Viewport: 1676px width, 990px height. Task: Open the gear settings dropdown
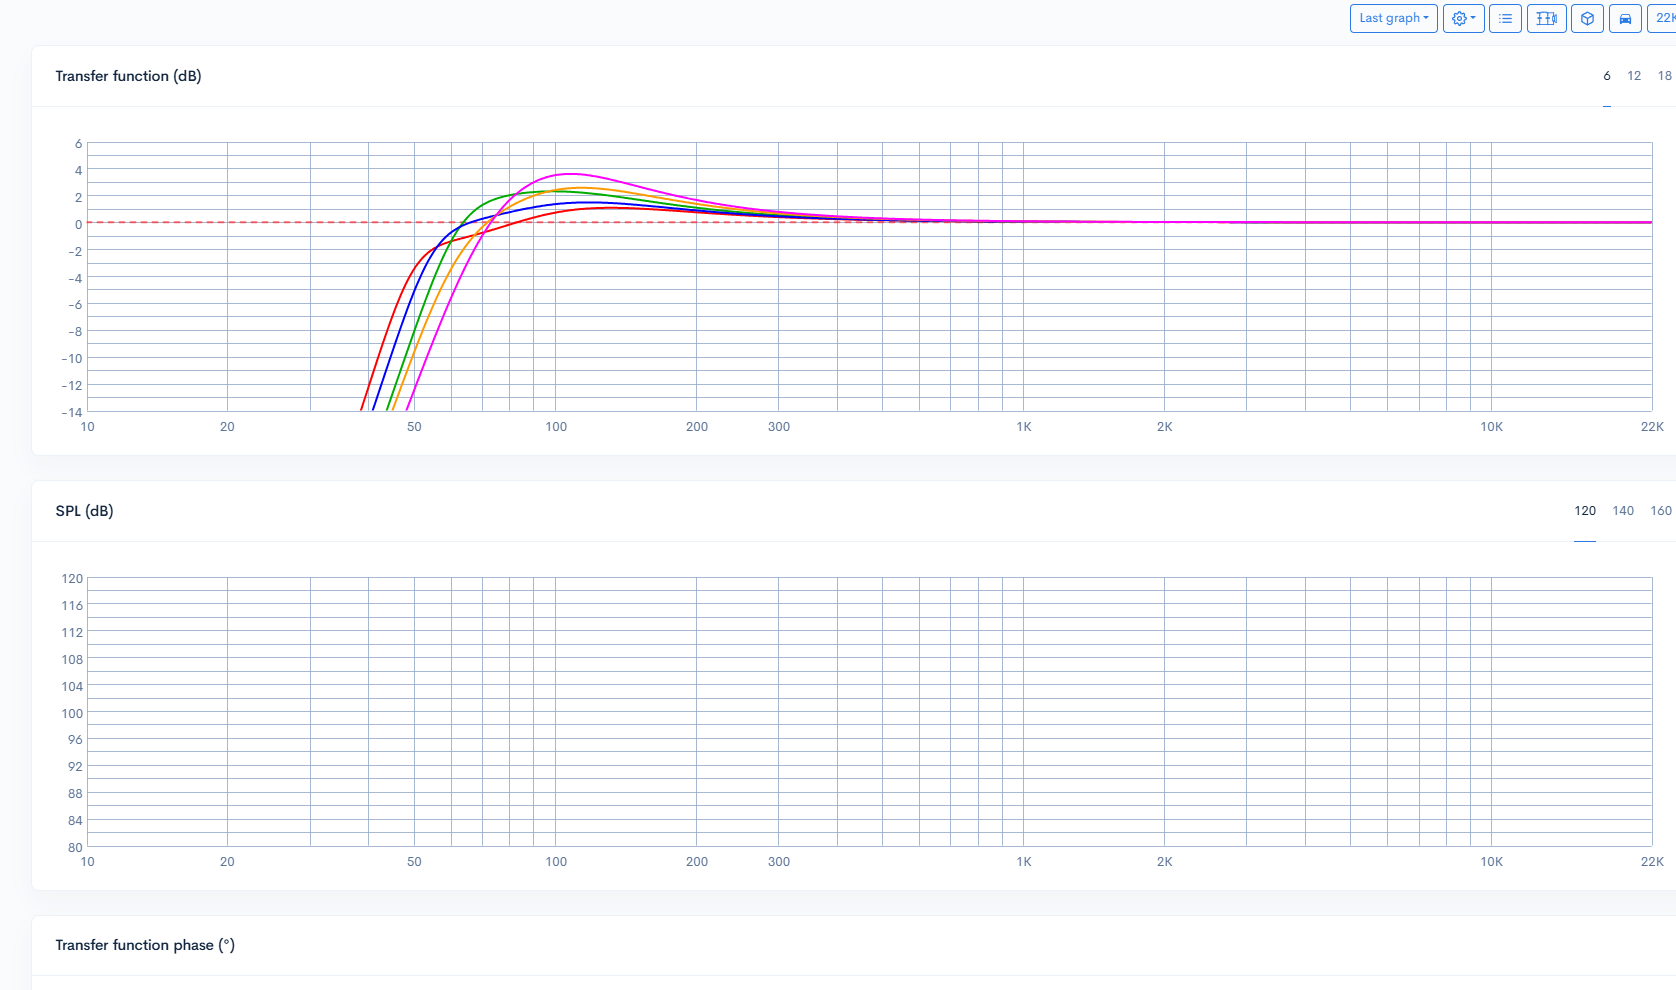point(1463,18)
